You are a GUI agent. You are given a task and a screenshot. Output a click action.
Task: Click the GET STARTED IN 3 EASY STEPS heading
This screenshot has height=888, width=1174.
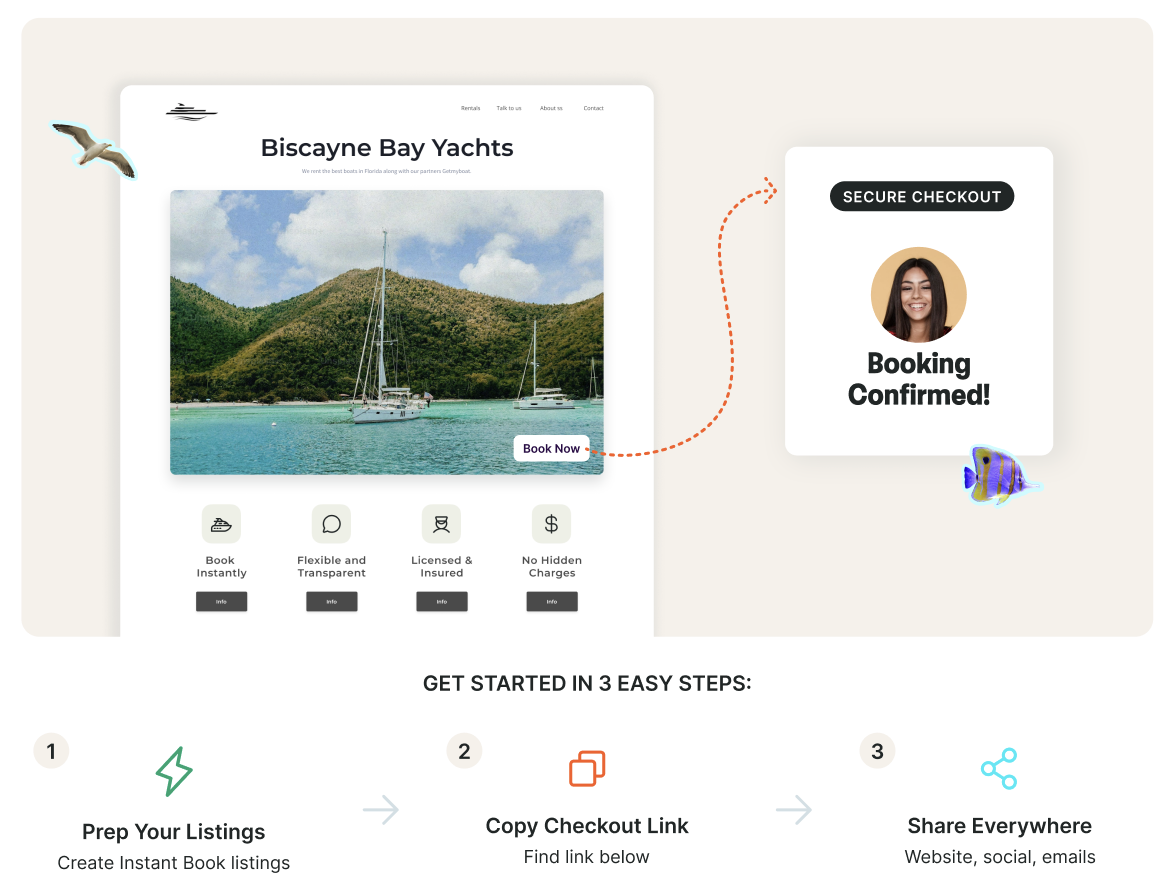pyautogui.click(x=587, y=684)
